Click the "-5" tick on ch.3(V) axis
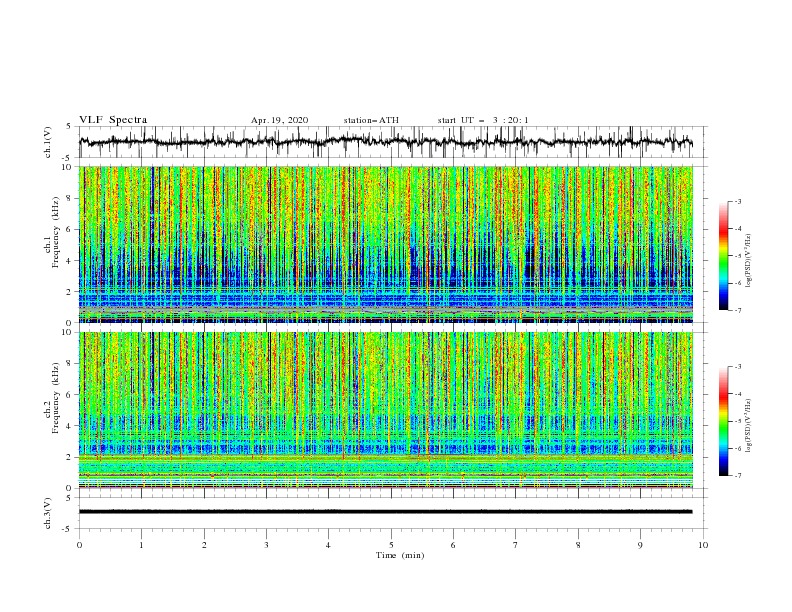 [x=68, y=529]
